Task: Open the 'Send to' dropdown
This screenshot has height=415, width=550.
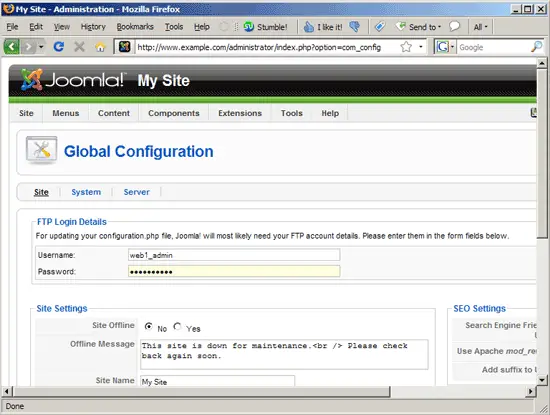Action: (418, 27)
